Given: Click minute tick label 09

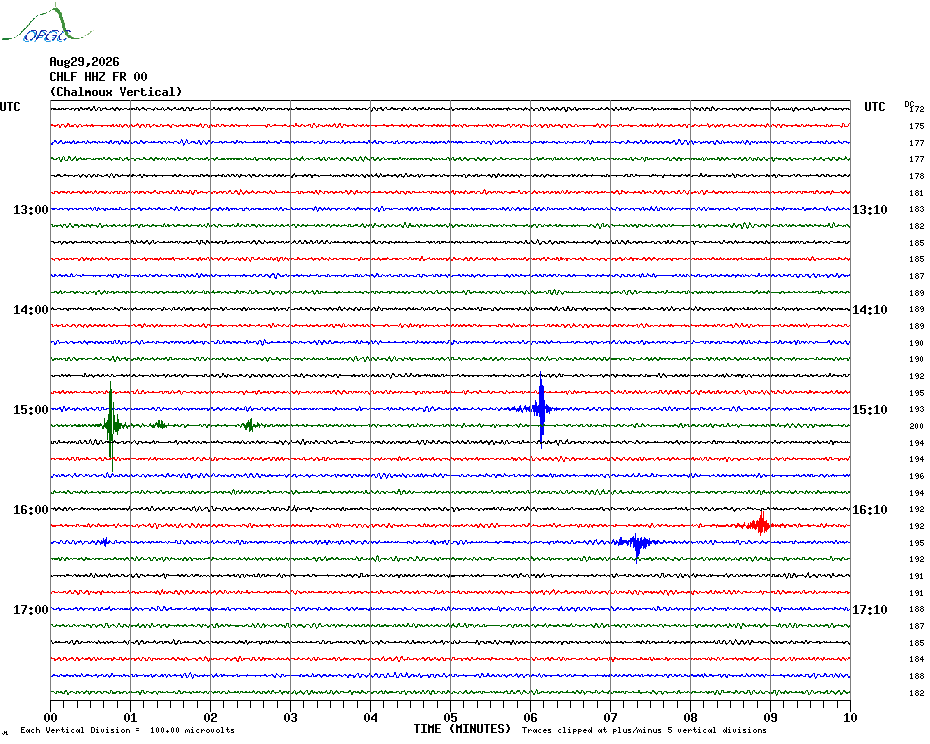Looking at the screenshot, I should pos(770,717).
